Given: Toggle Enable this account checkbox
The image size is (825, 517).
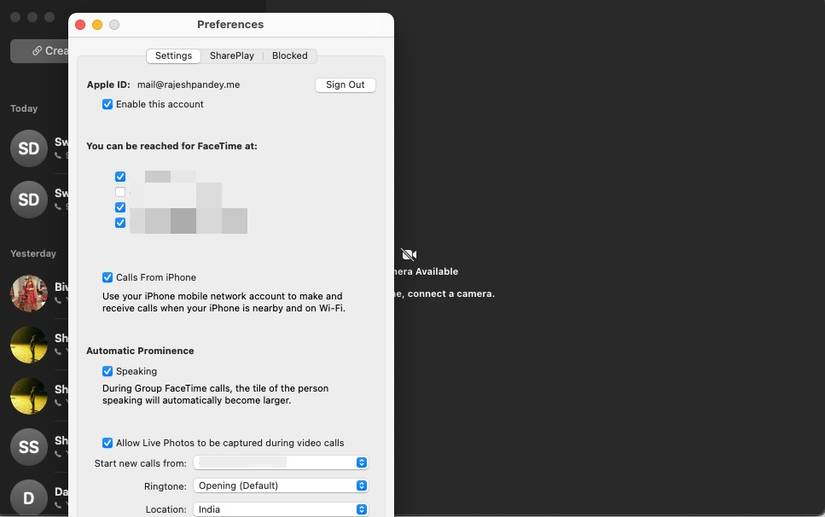Looking at the screenshot, I should (107, 104).
